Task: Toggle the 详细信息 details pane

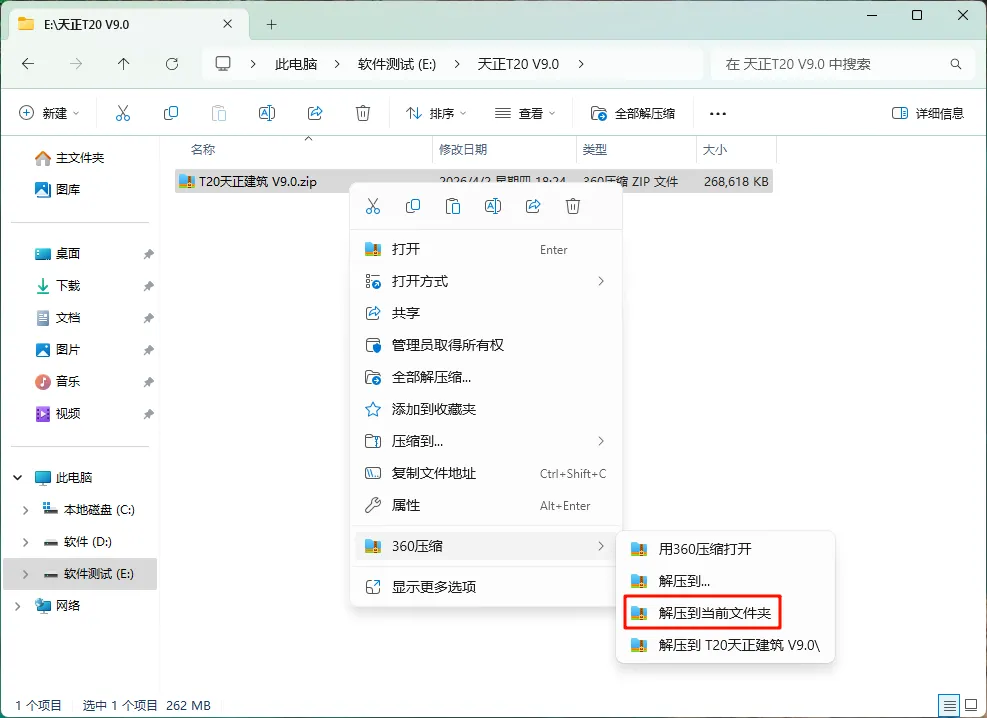Action: (x=928, y=113)
